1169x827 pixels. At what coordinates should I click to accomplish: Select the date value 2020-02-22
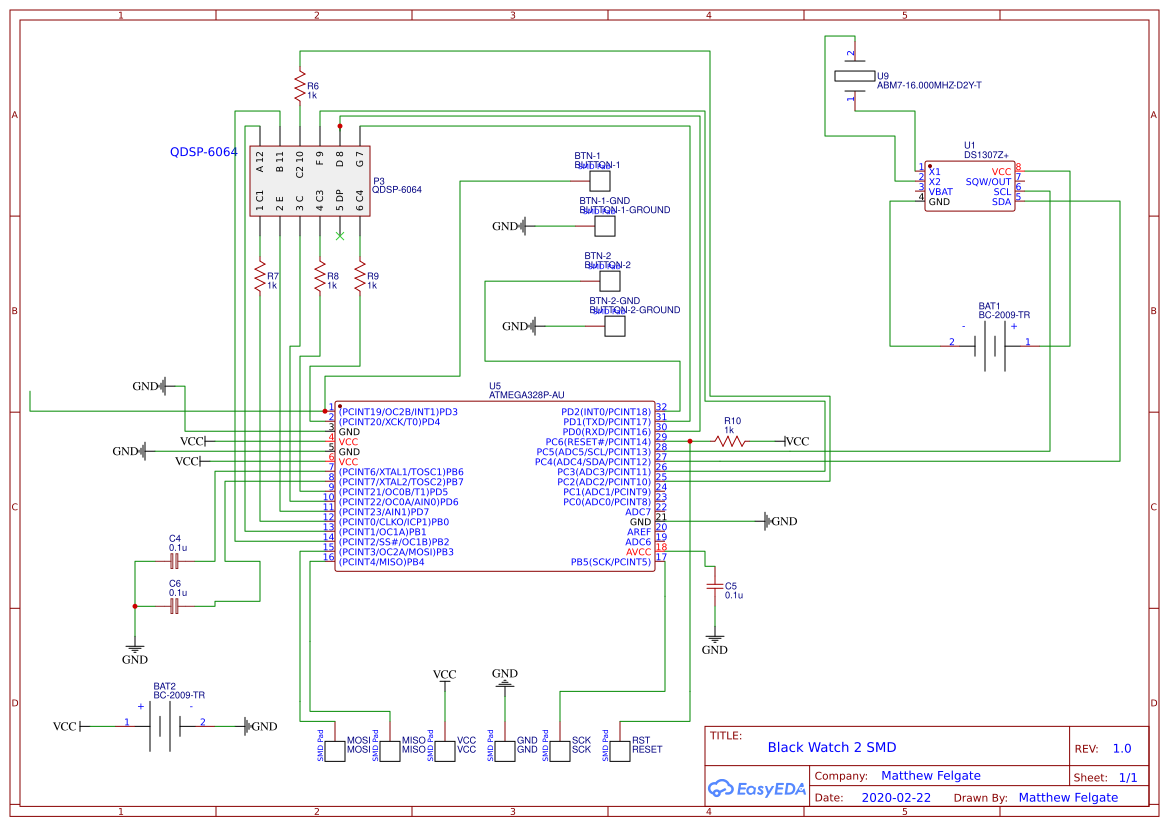coord(895,798)
